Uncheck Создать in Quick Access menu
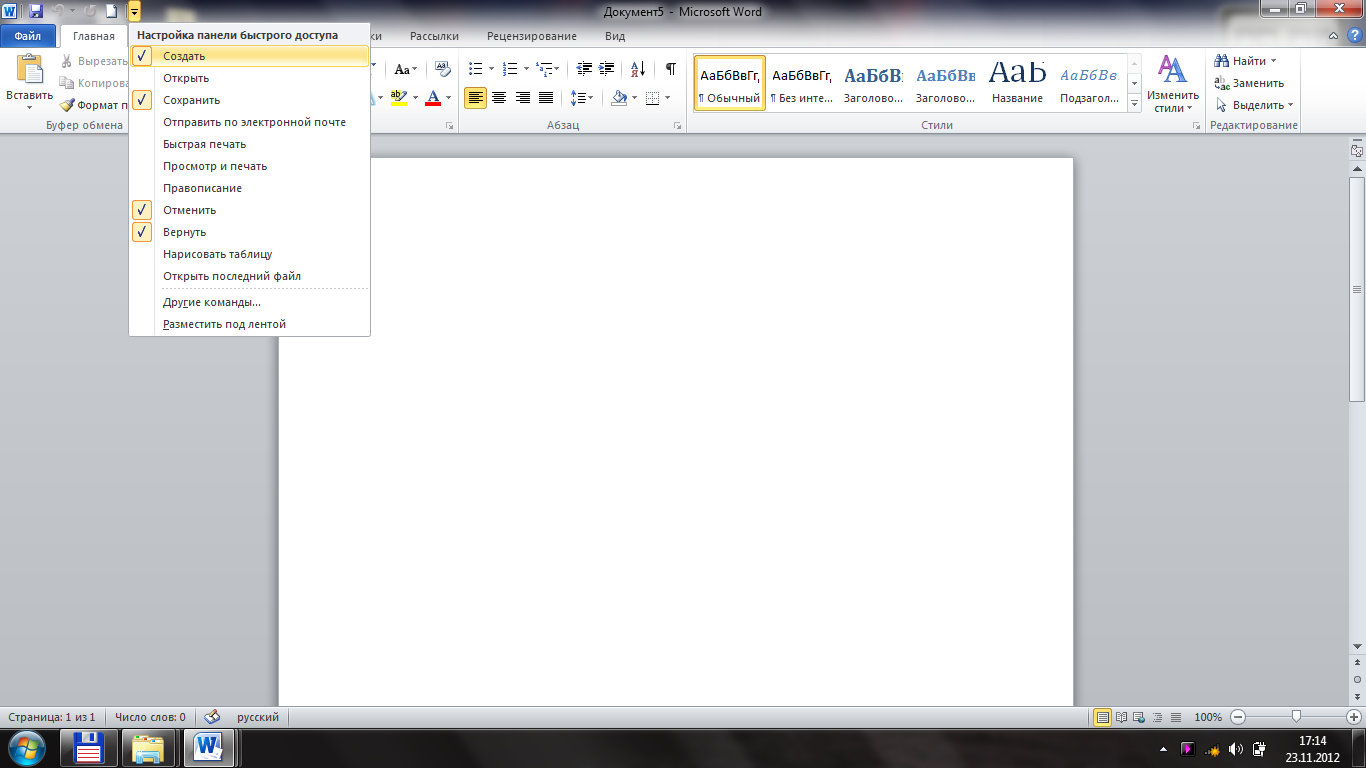The image size is (1366, 768). coord(250,56)
